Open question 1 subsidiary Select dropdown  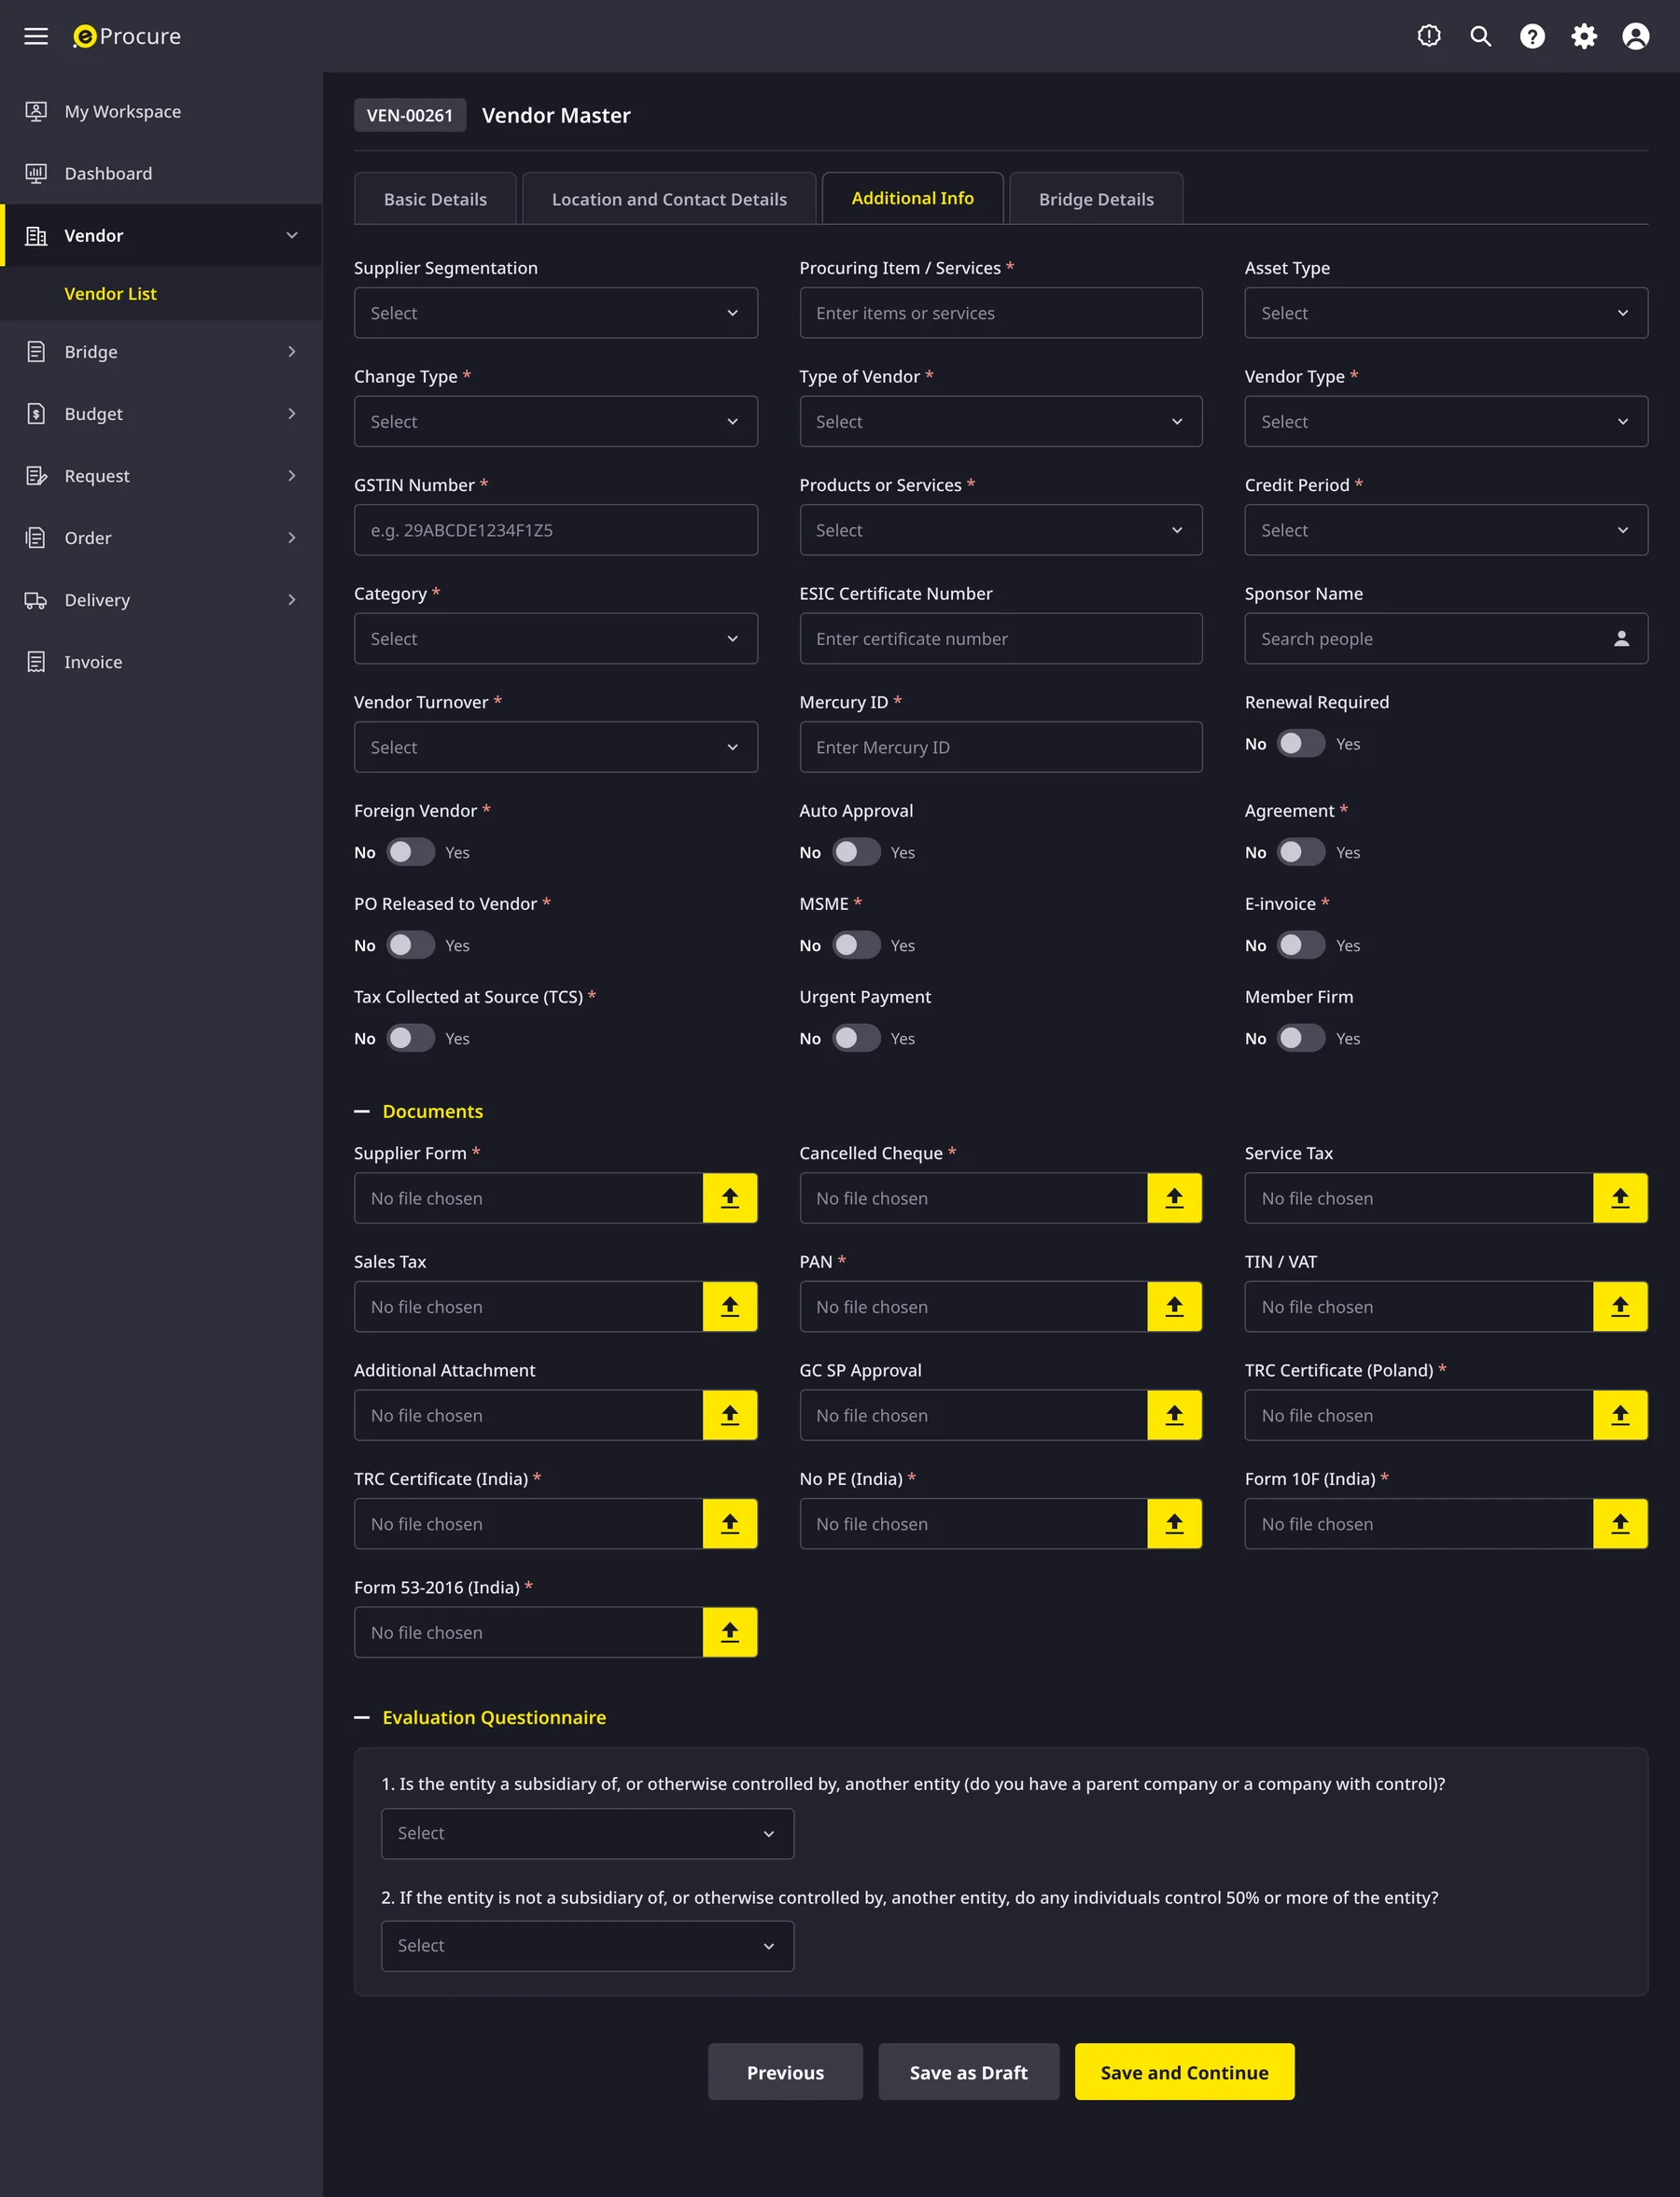tap(587, 1833)
